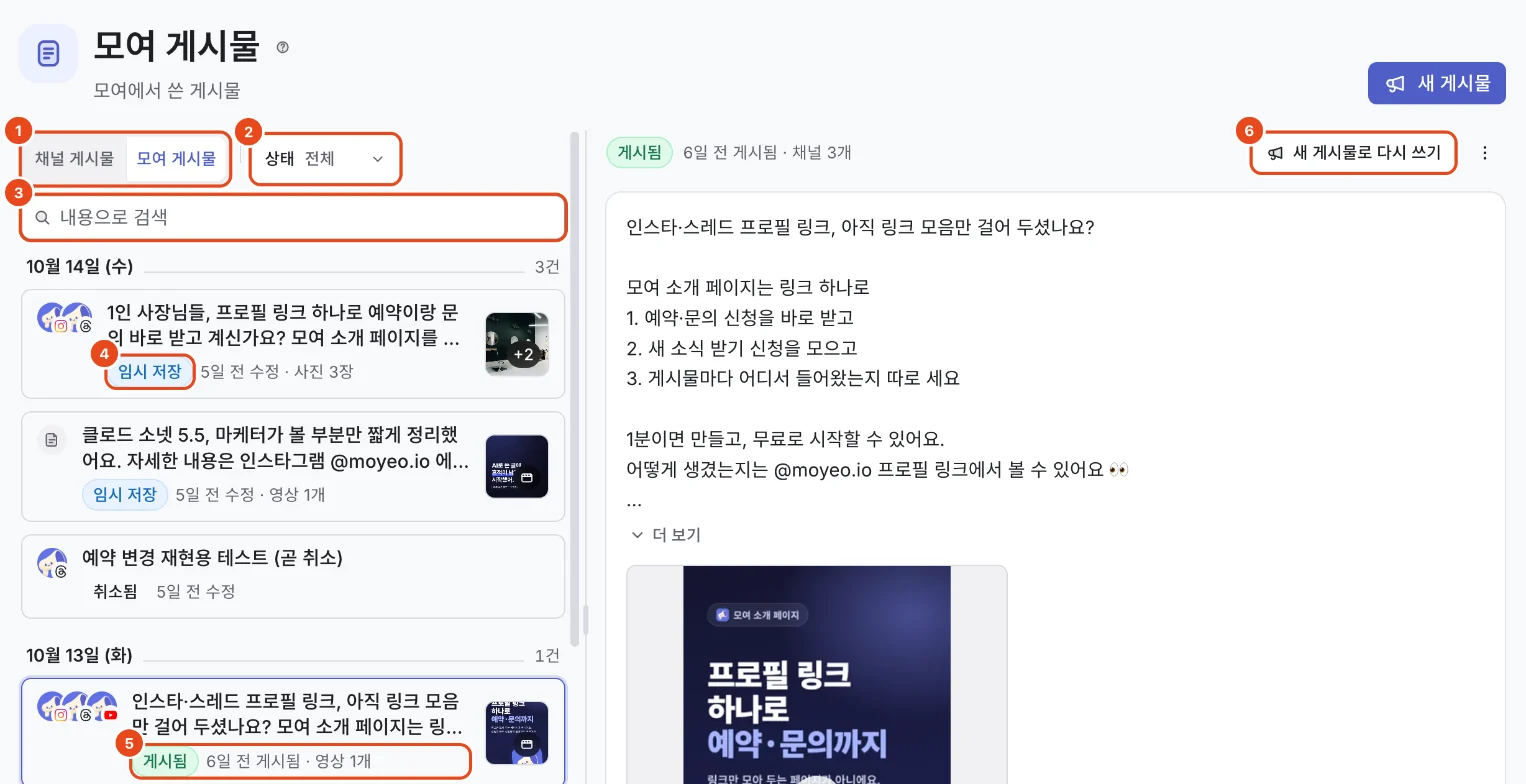Click the 5일 전 수정 · 영상 1개 text
The width and height of the screenshot is (1526, 784).
(x=250, y=494)
